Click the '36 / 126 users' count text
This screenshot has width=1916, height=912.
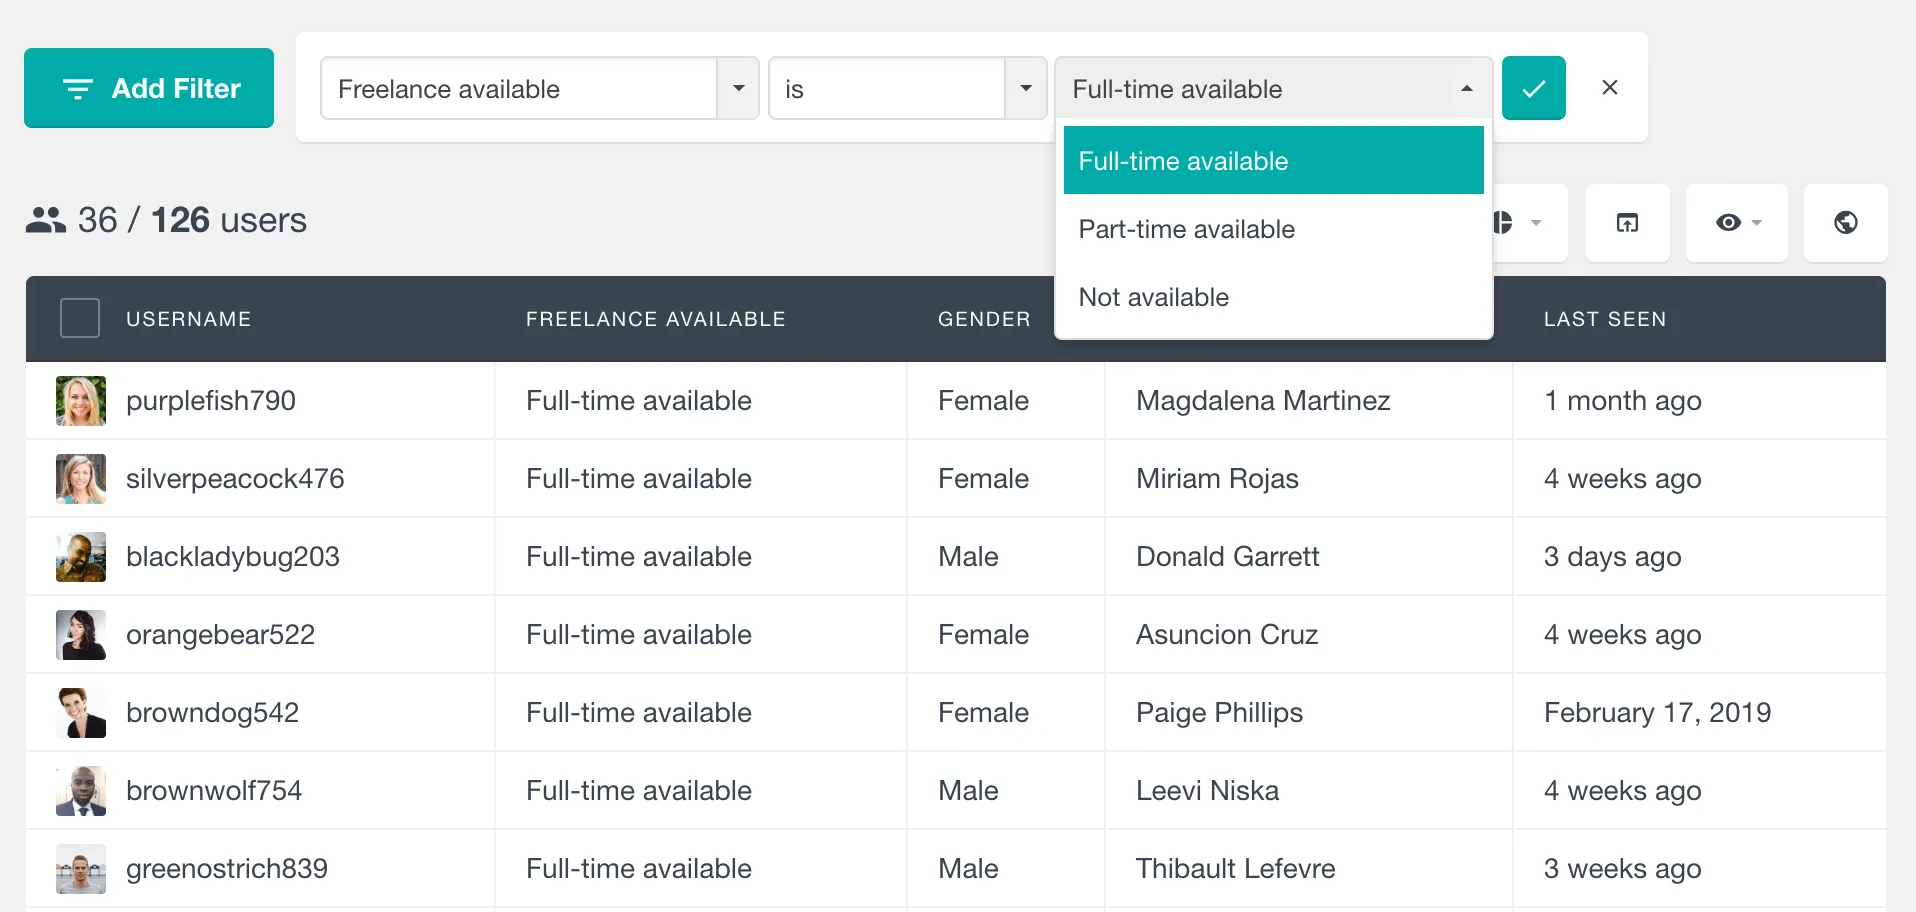(x=192, y=220)
